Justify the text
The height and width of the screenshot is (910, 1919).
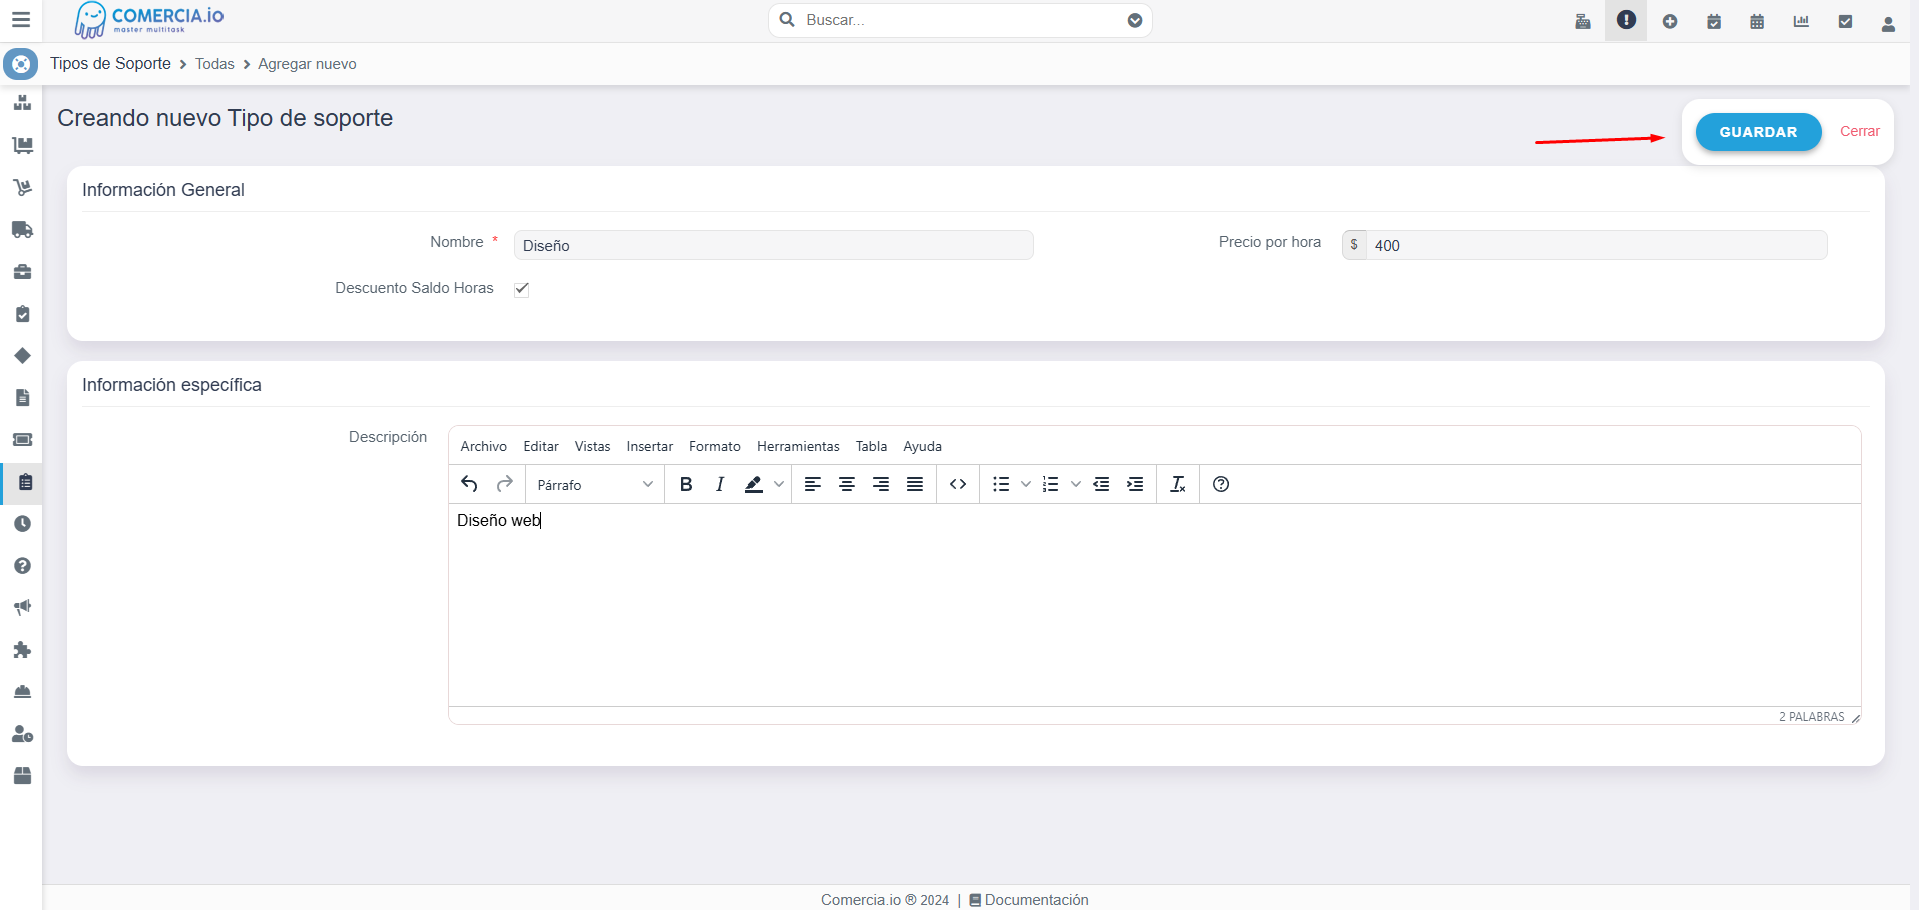915,484
